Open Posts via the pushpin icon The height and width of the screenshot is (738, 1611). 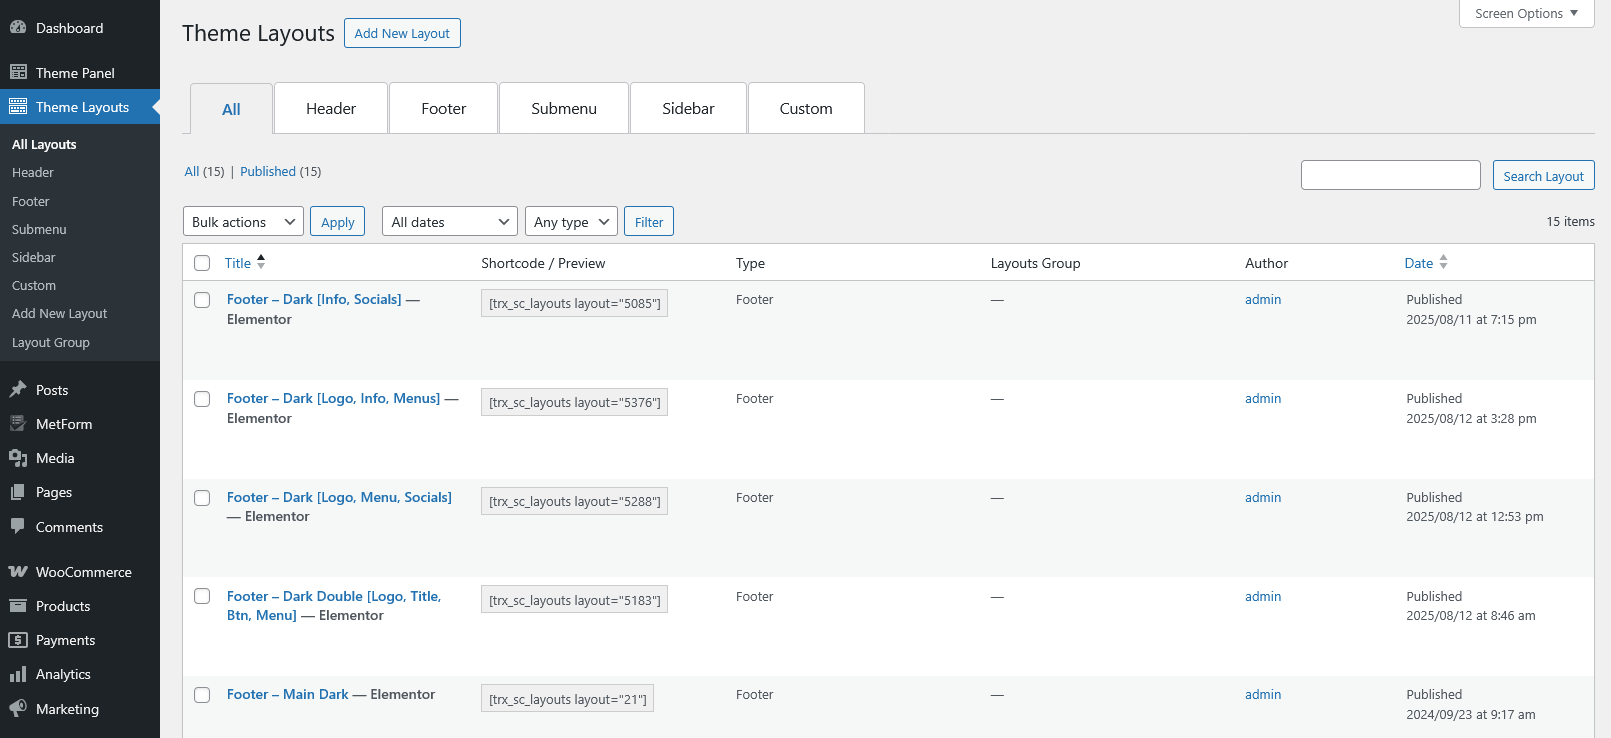click(x=18, y=390)
